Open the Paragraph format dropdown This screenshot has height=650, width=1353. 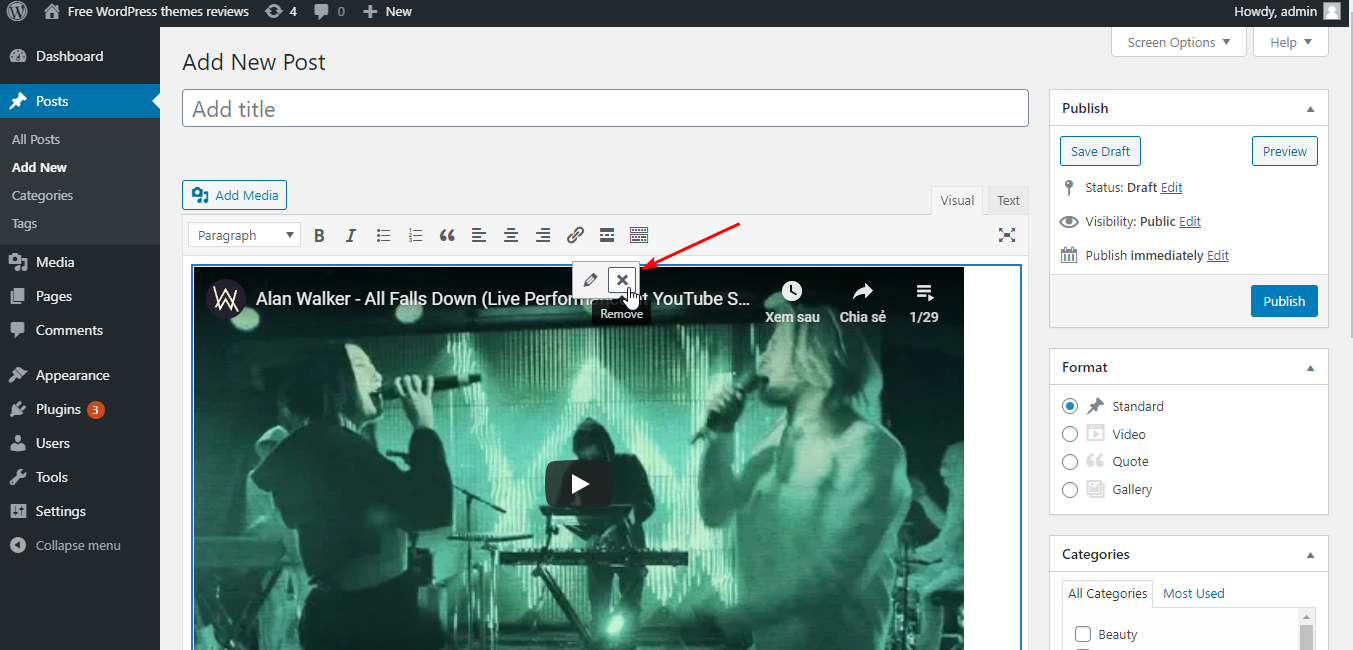tap(244, 236)
